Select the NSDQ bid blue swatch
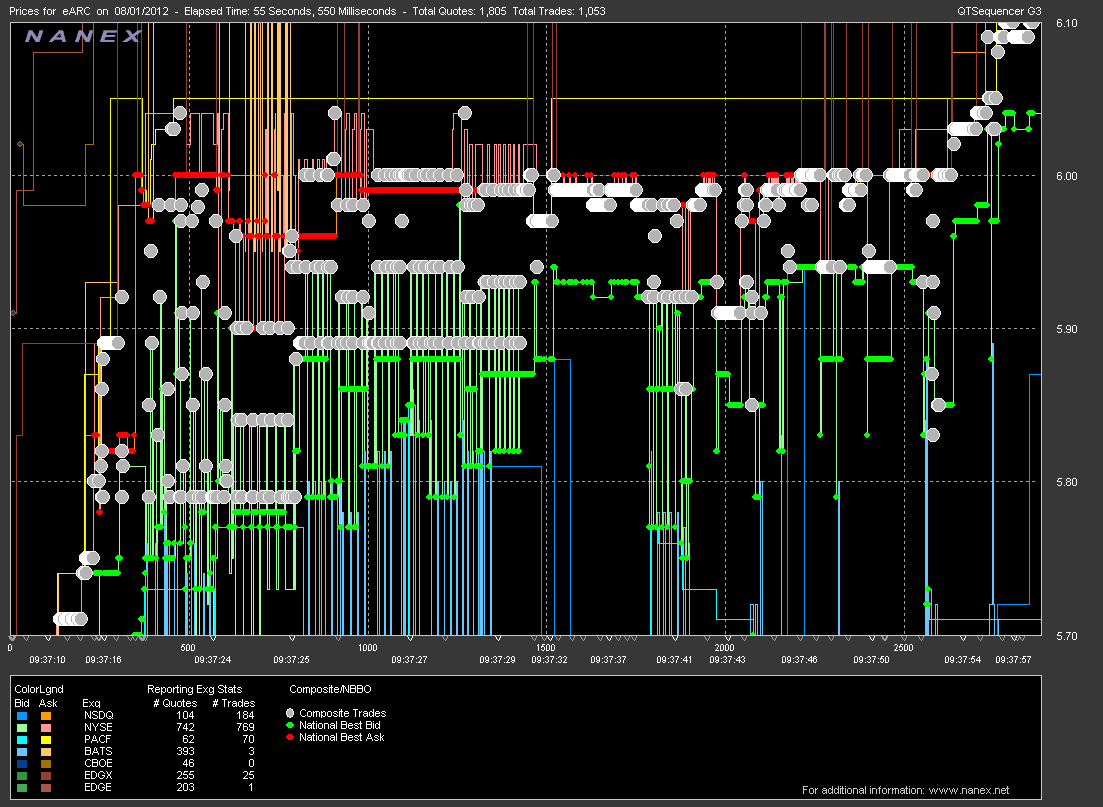Image resolution: width=1103 pixels, height=807 pixels. tap(22, 716)
